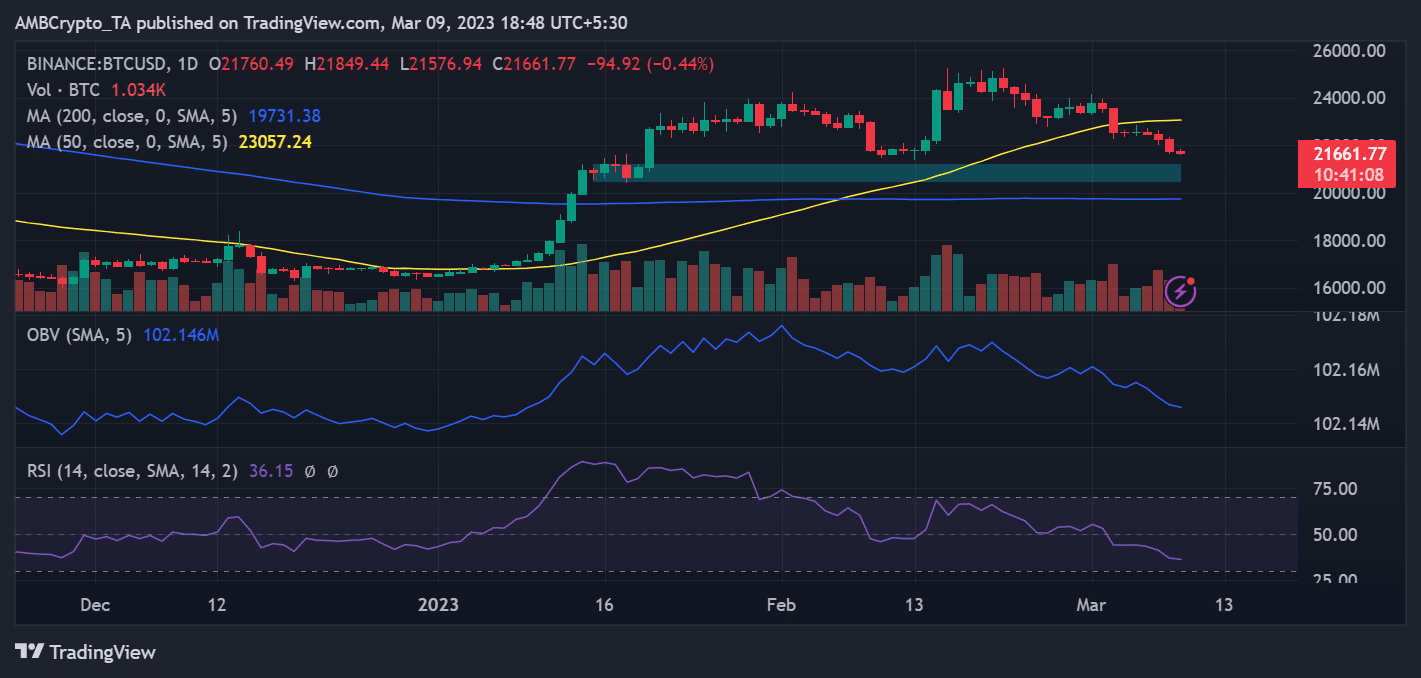Open the purple lightning events icon
Viewport: 1421px width, 678px height.
[x=1180, y=290]
